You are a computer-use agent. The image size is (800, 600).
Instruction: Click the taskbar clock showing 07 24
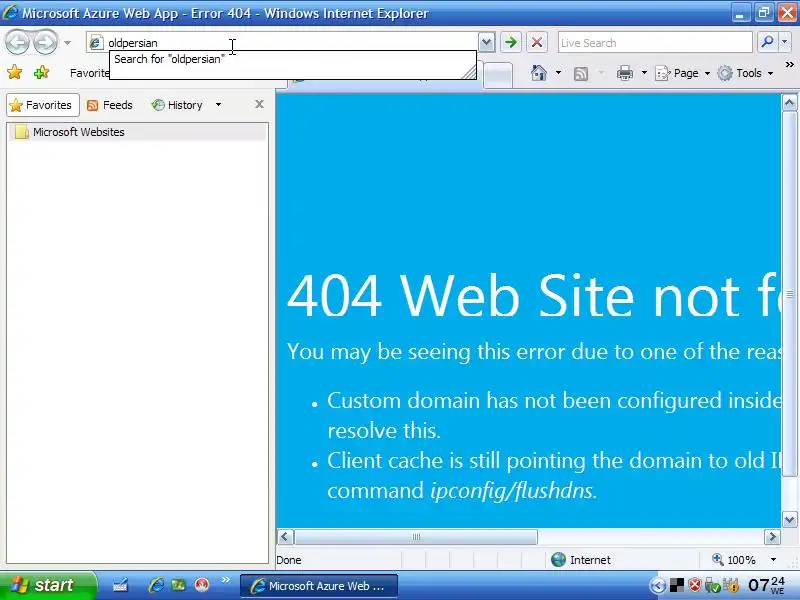pos(766,585)
